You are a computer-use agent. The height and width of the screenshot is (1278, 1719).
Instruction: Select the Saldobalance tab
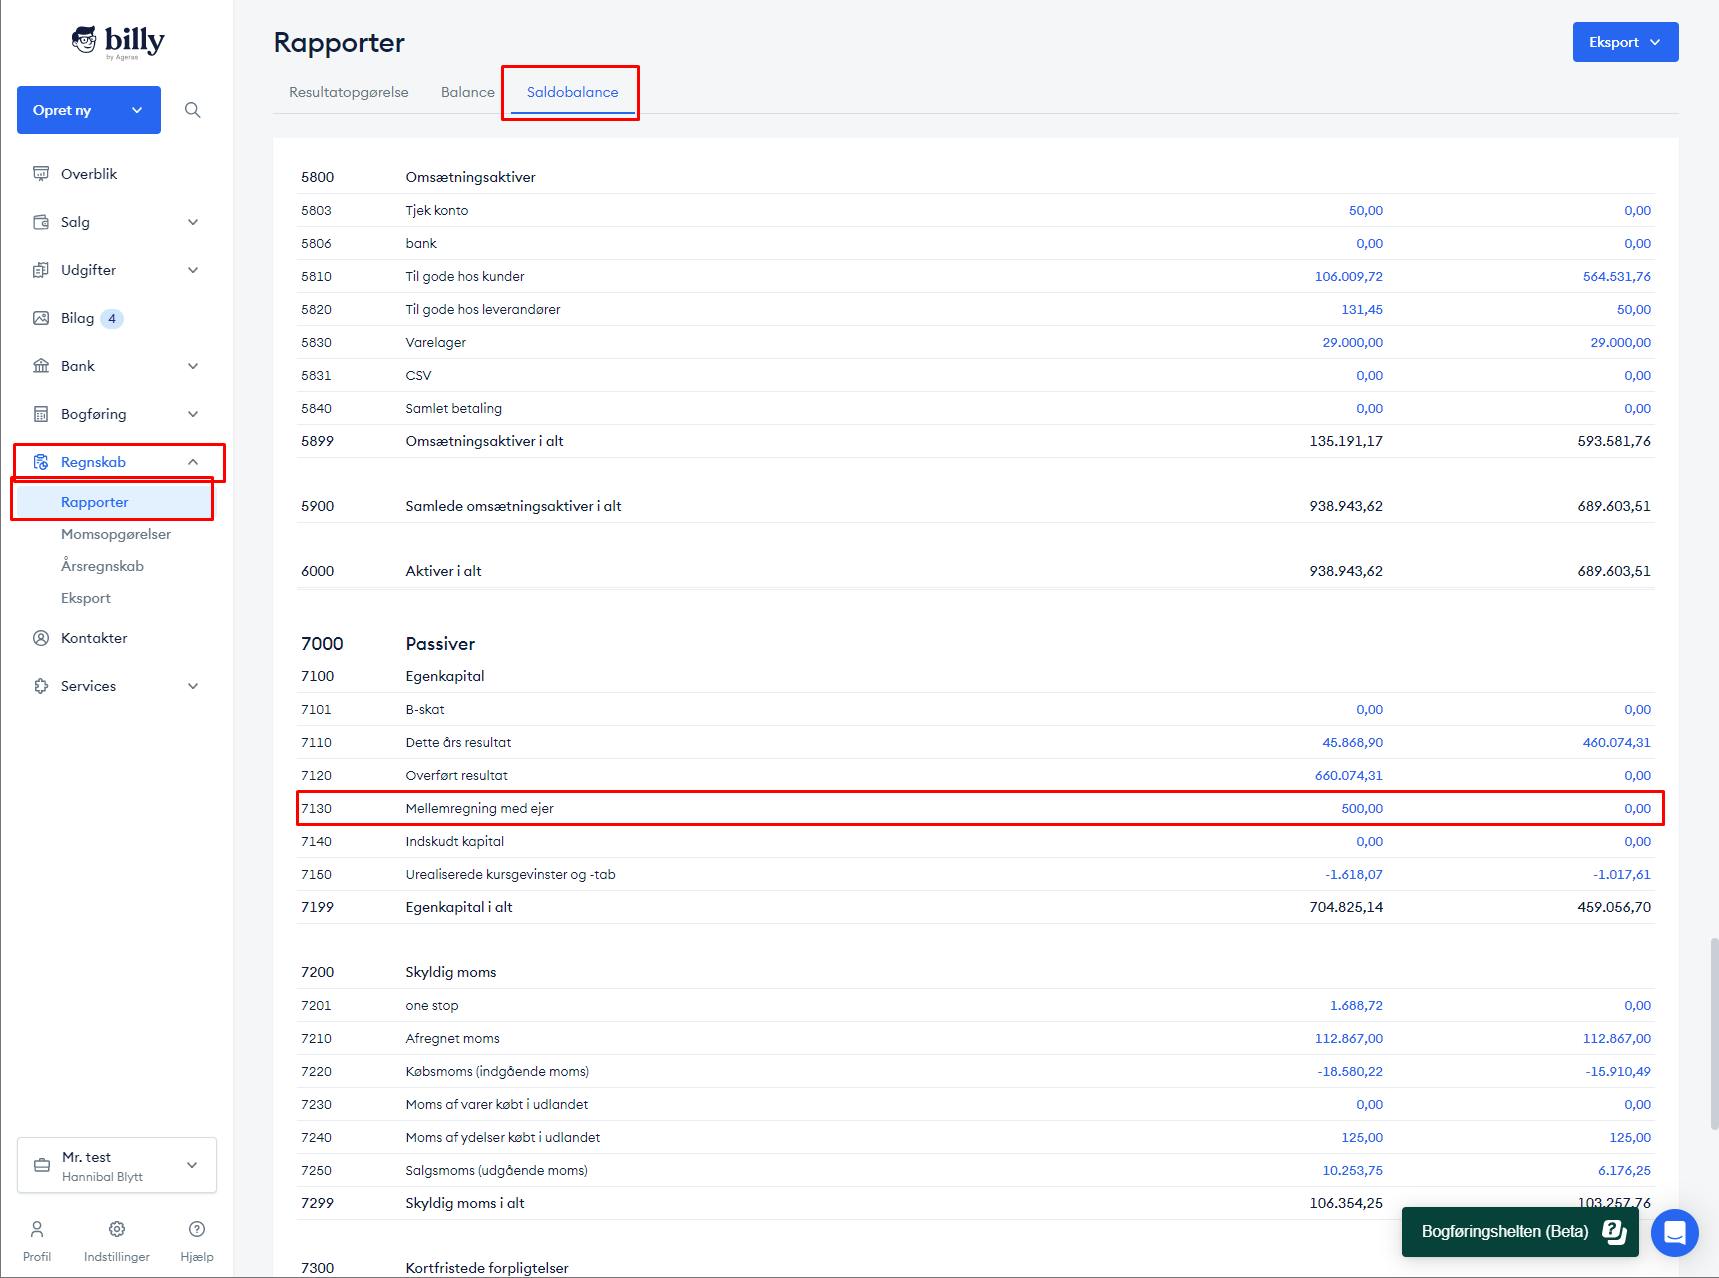pos(573,92)
